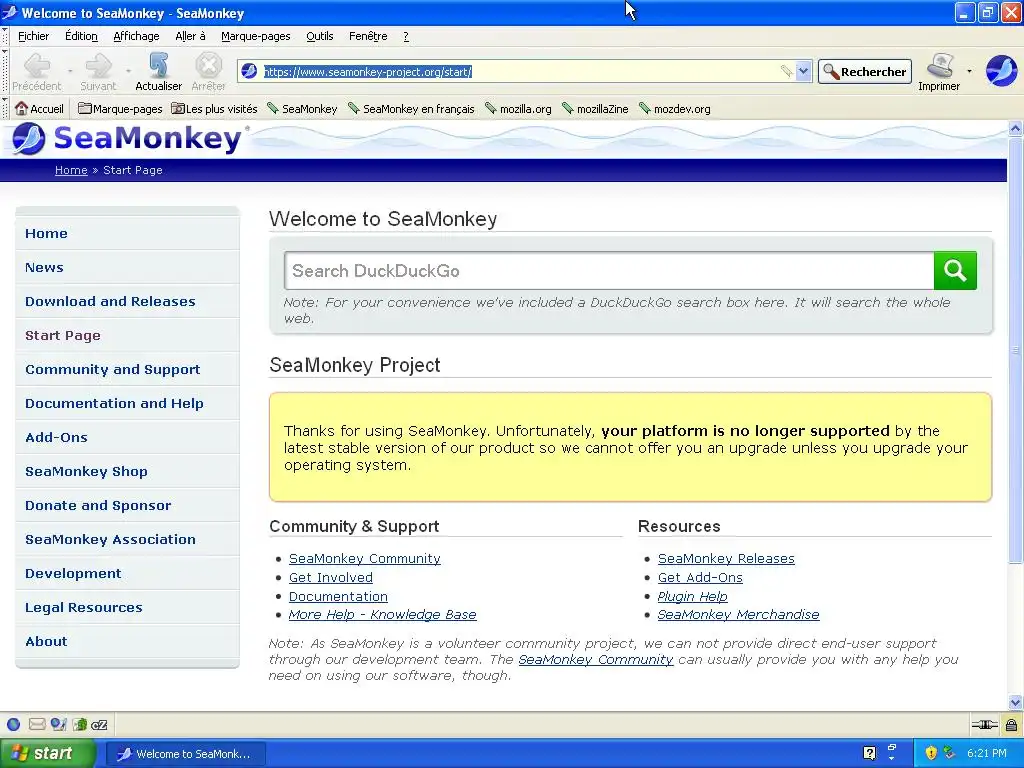Open Navigator from the status bar globe icon
The height and width of the screenshot is (768, 1024).
[x=14, y=724]
